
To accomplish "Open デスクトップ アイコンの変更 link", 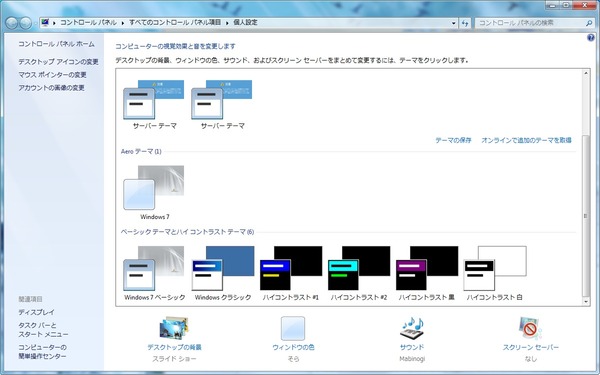I will [x=58, y=62].
